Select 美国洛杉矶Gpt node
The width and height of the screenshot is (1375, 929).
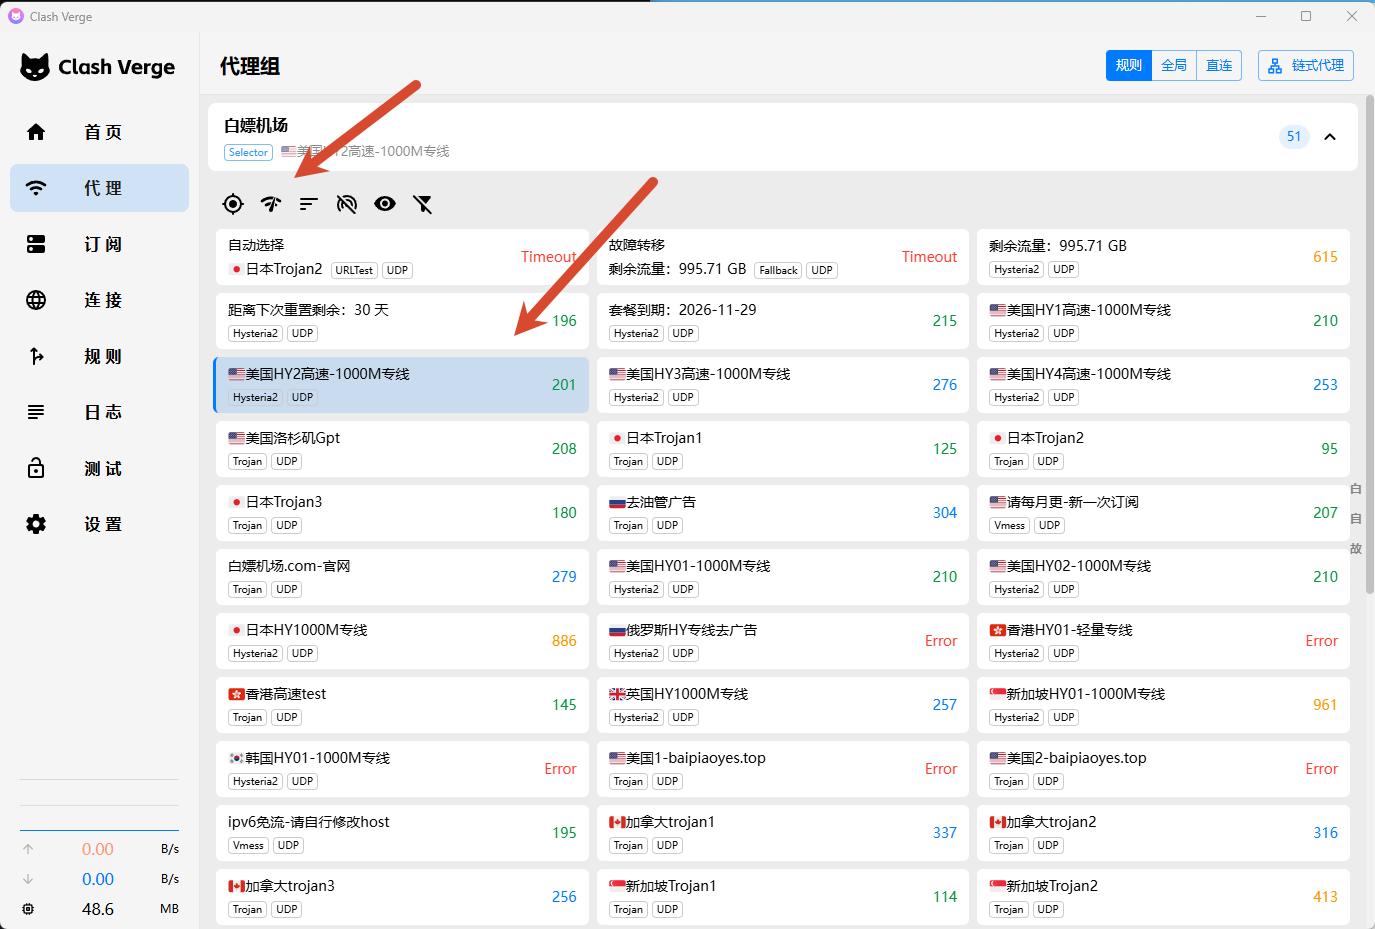[x=402, y=449]
